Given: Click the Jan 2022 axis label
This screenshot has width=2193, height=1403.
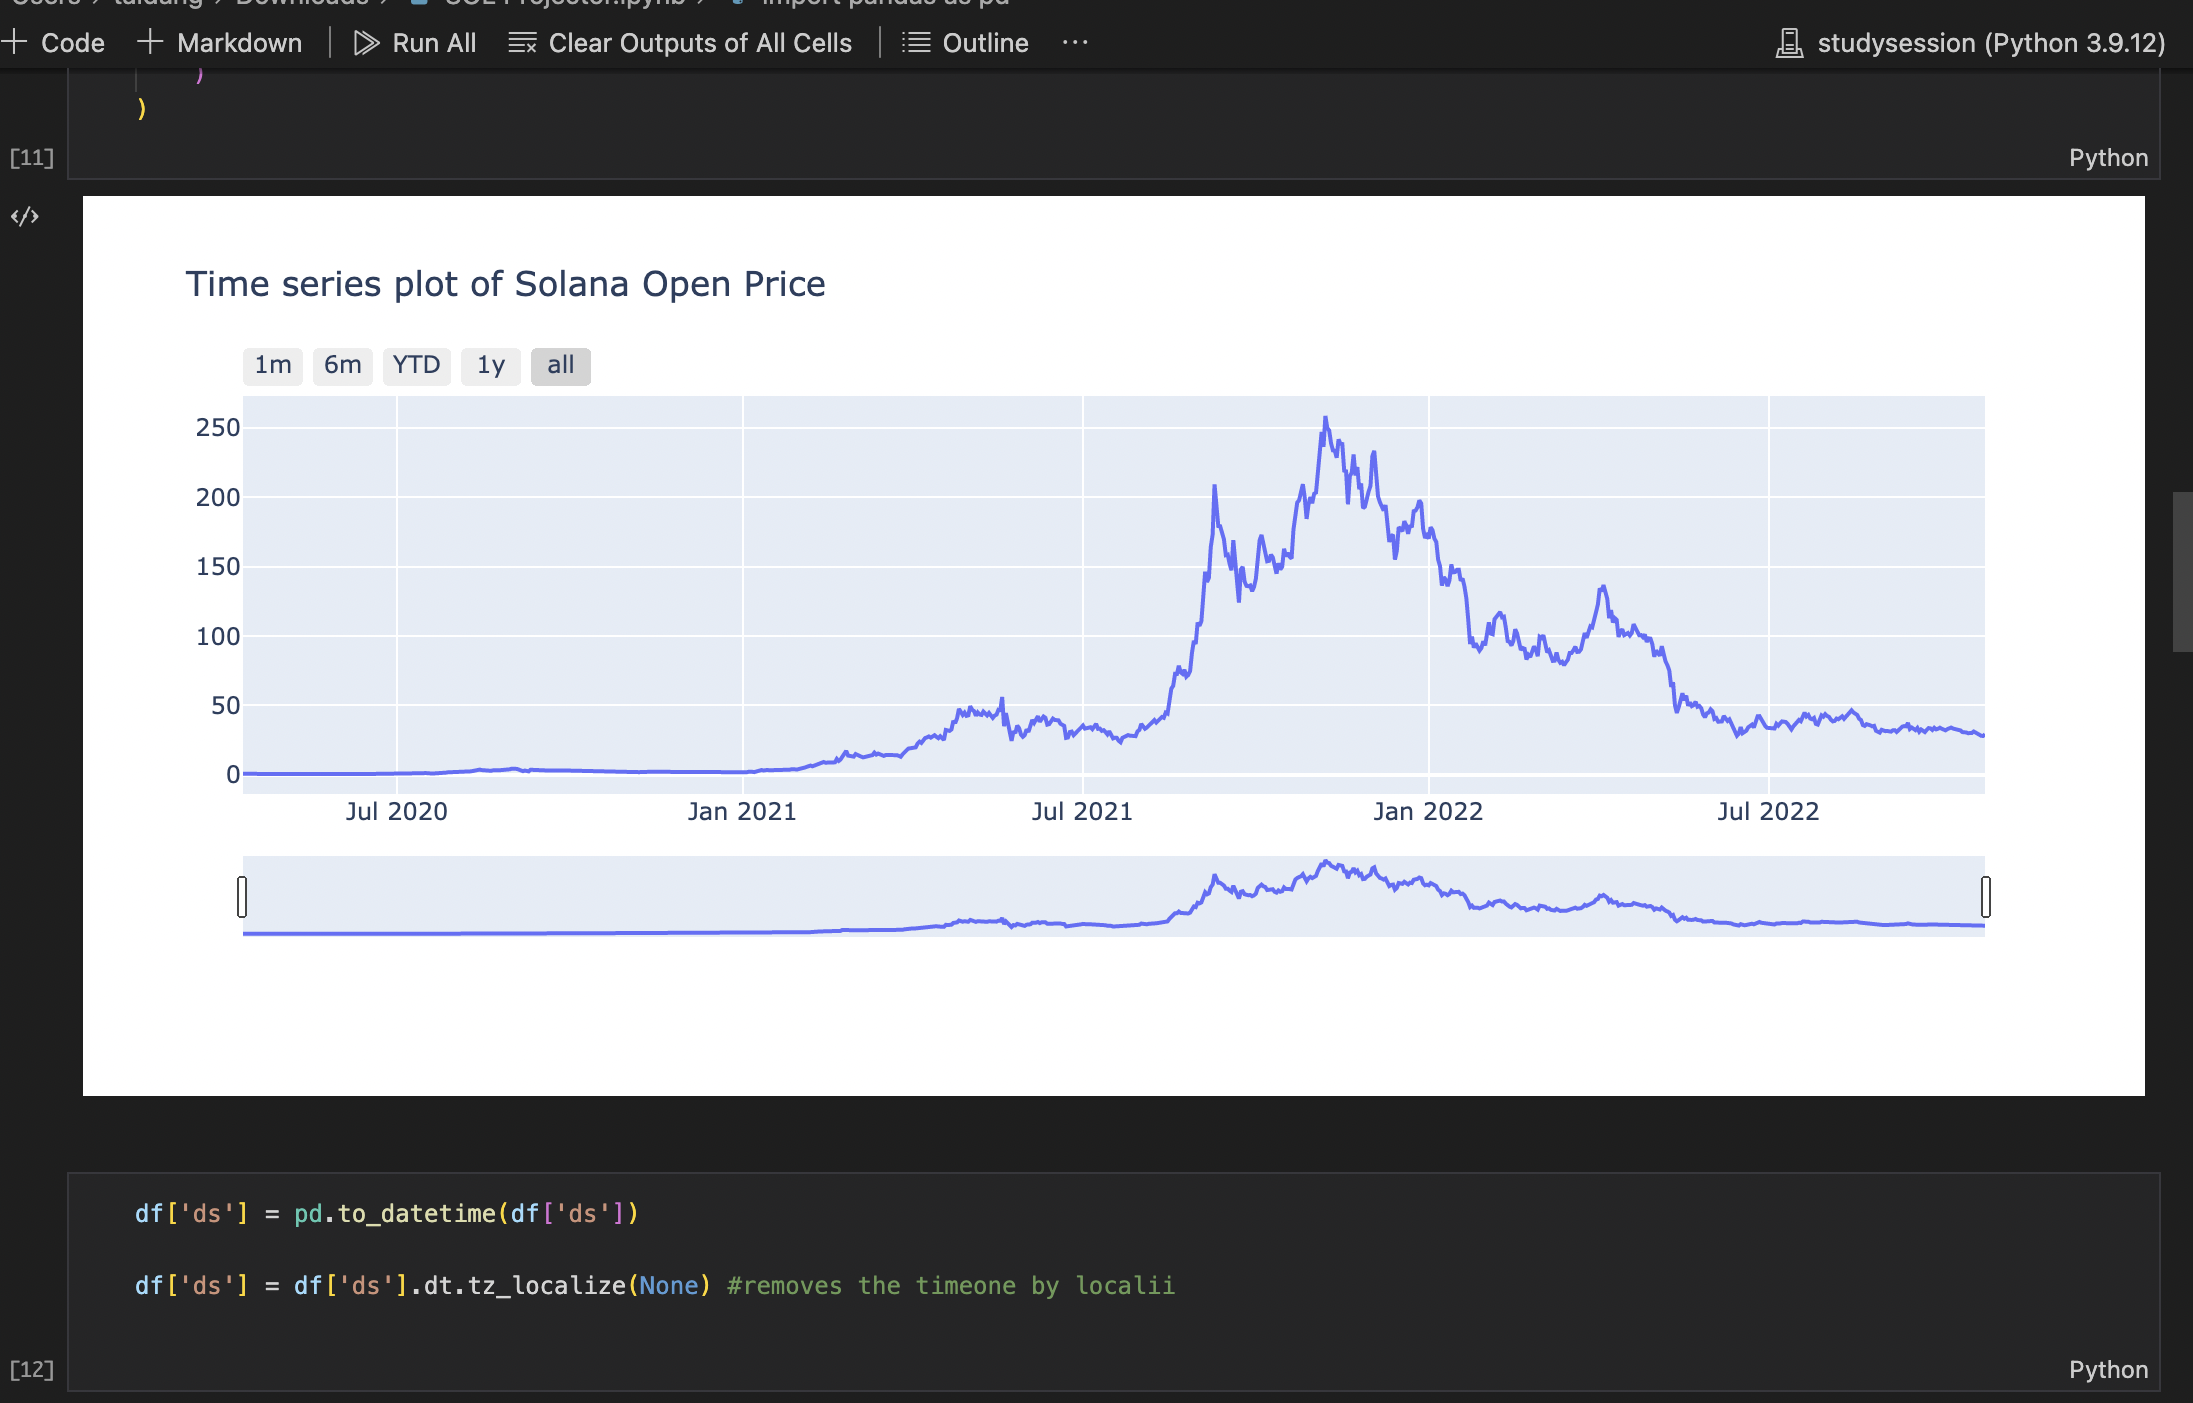Looking at the screenshot, I should [x=1428, y=811].
